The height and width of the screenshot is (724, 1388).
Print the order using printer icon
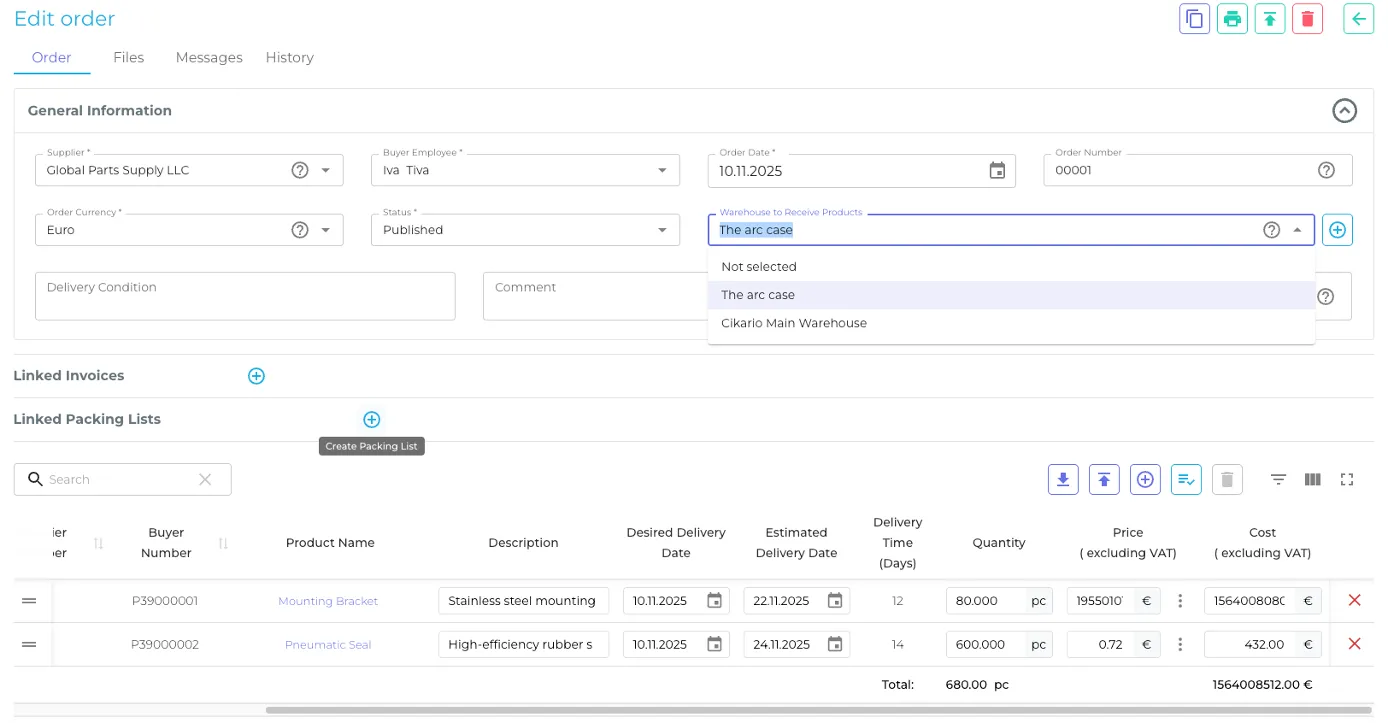1232,19
